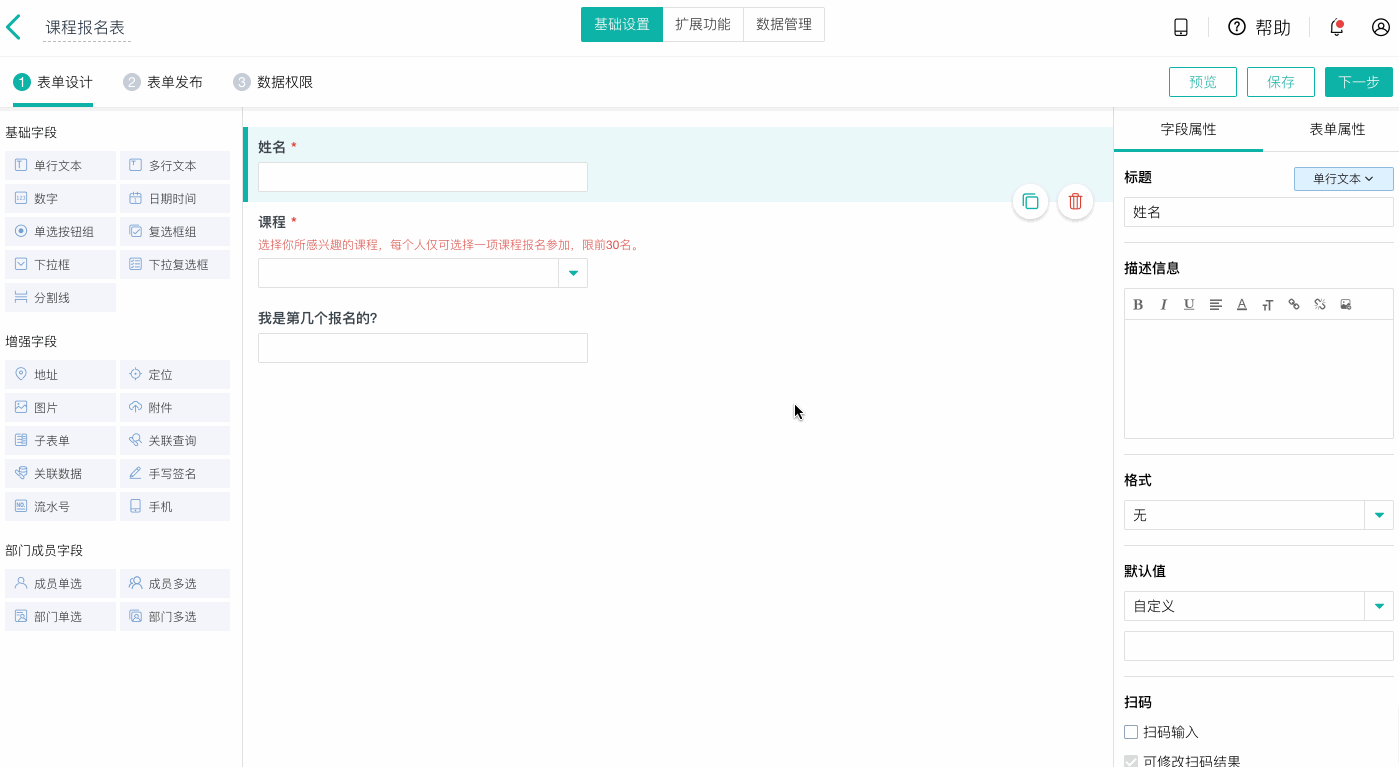The width and height of the screenshot is (1399, 767).
Task: Click the 课程报名表 form title
Action: pyautogui.click(x=86, y=28)
